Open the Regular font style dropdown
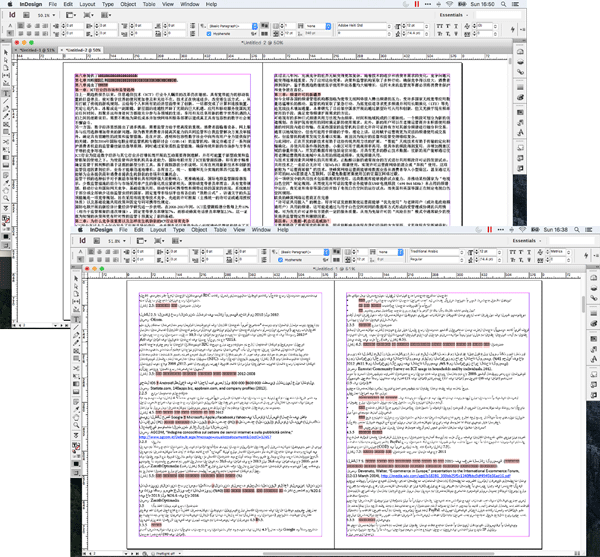The image size is (600, 557). pos(462,259)
